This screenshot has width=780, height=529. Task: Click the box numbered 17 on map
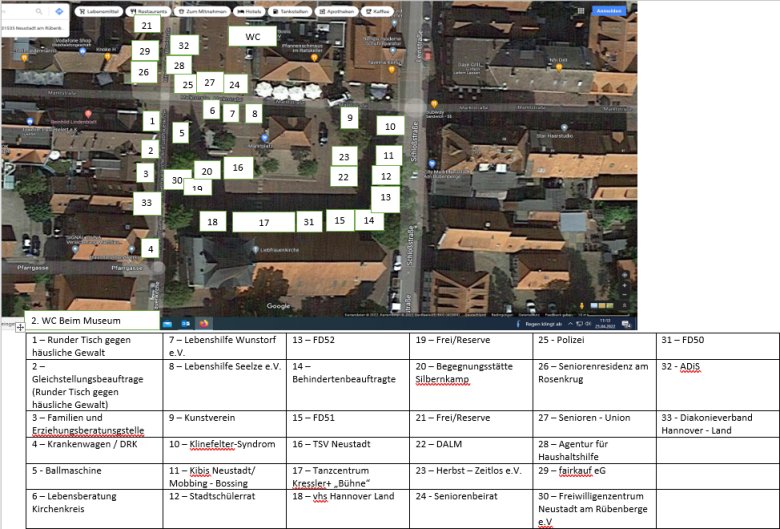pos(263,222)
